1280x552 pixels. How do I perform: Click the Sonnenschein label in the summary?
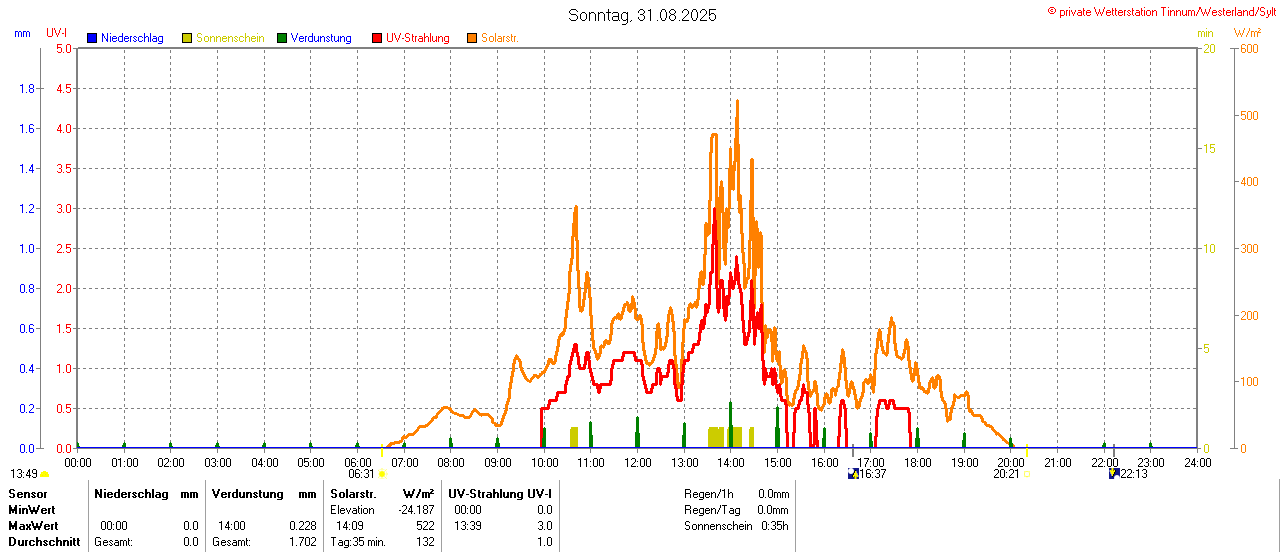pos(718,526)
